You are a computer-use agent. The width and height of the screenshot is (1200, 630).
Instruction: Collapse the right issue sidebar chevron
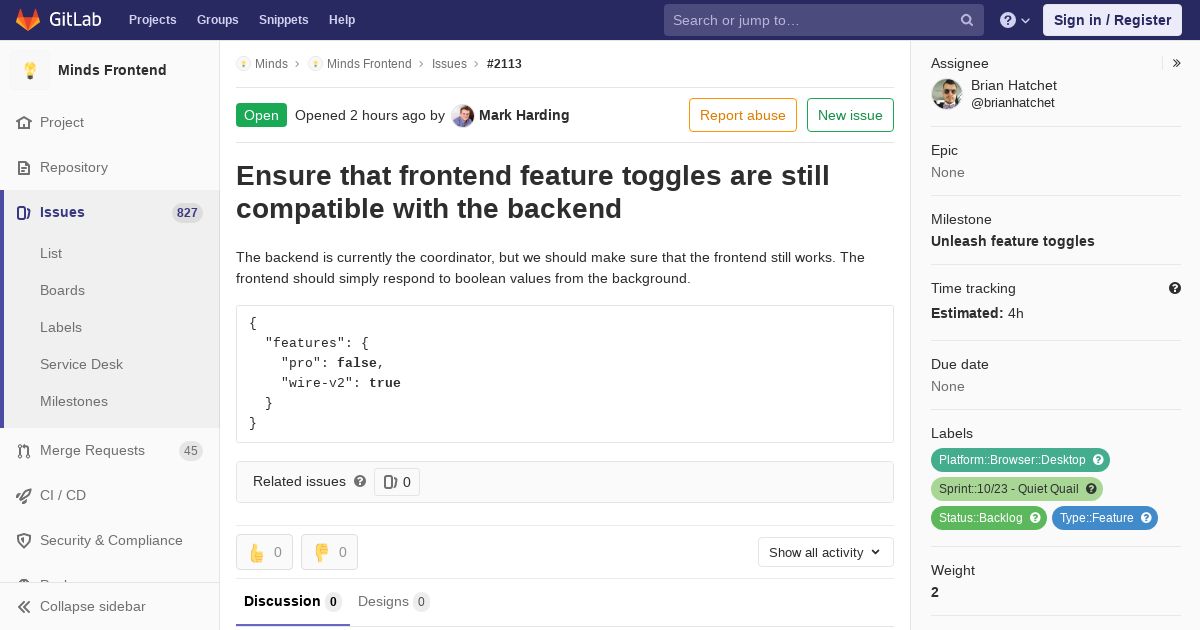point(1177,63)
